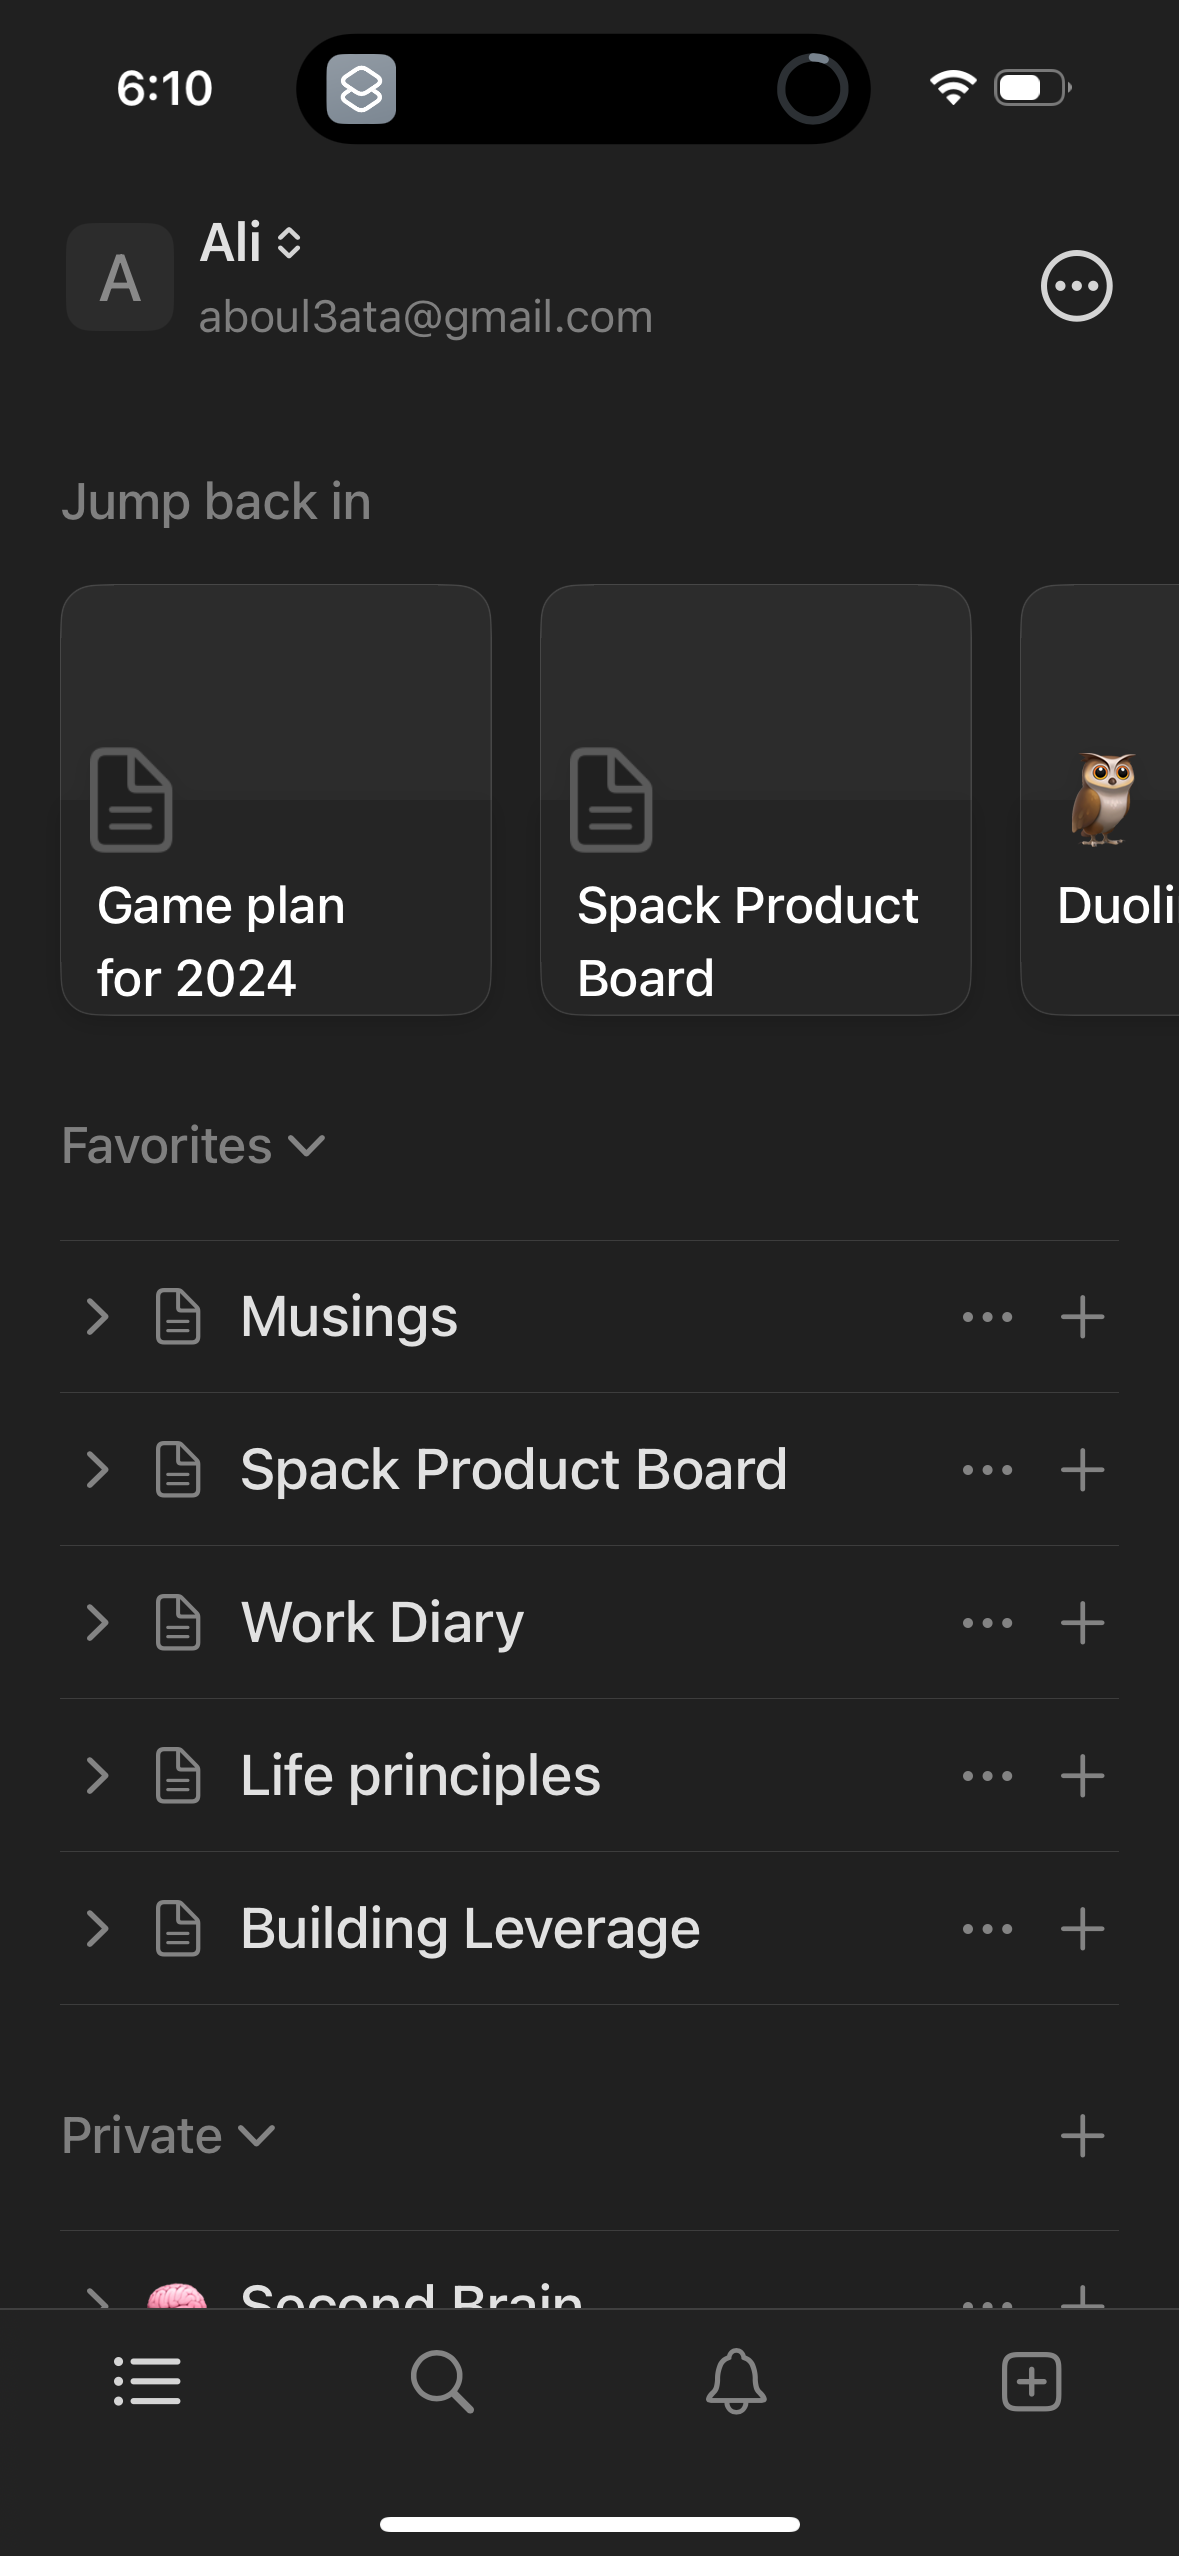Screen dimensions: 1179x2556
Task: Add a sub-page under Spack Product Board
Action: 1083,1469
